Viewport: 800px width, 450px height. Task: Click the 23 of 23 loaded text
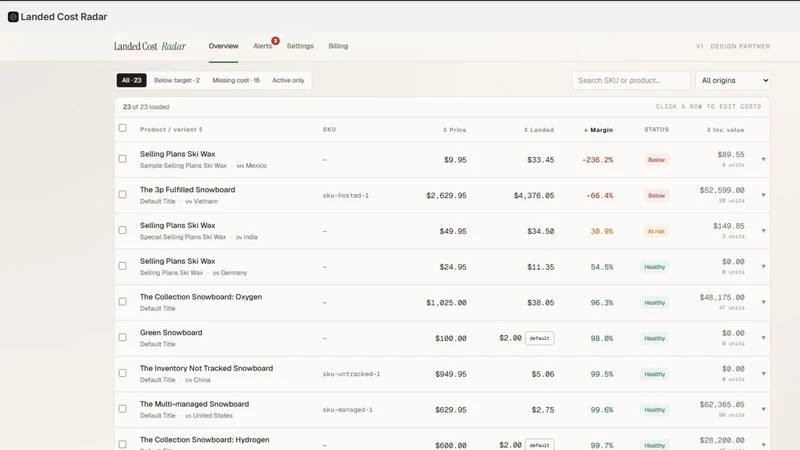[x=146, y=107]
